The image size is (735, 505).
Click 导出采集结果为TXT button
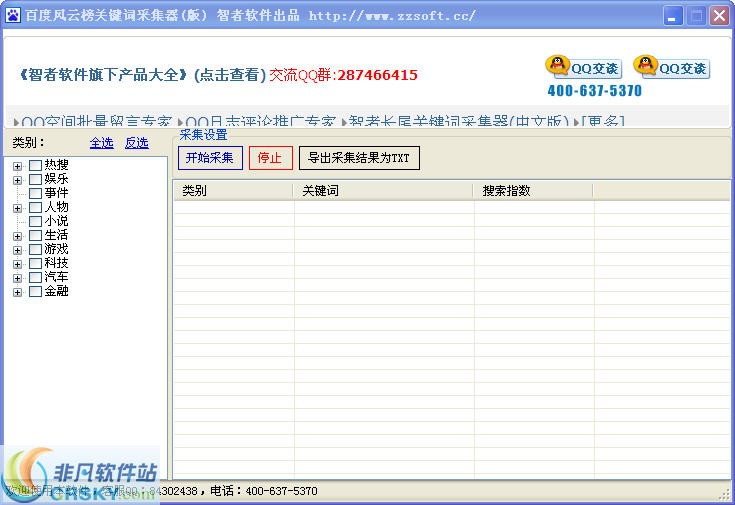(x=359, y=158)
